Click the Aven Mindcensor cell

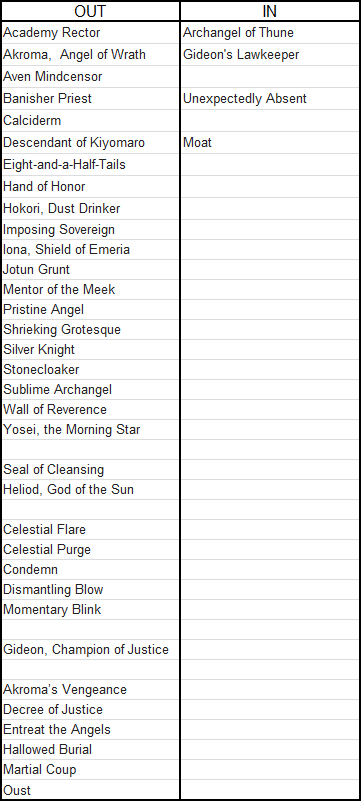coord(90,77)
